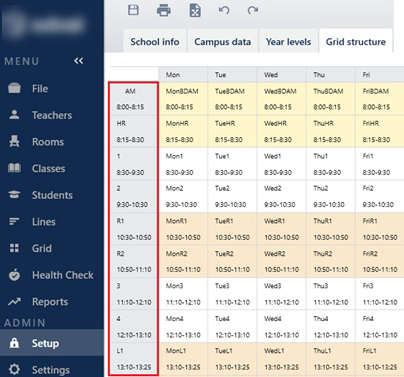Click the save disk icon in toolbar
The height and width of the screenshot is (377, 404).
point(134,10)
